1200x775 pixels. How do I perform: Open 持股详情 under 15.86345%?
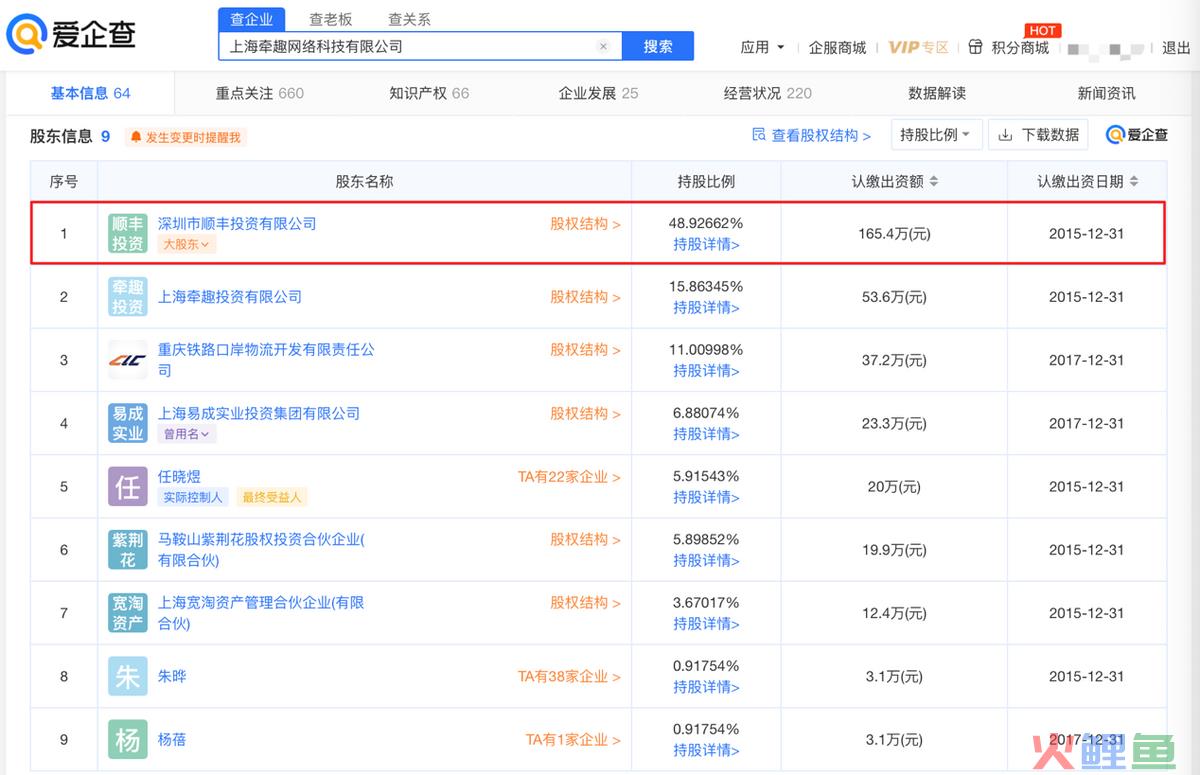(x=706, y=307)
